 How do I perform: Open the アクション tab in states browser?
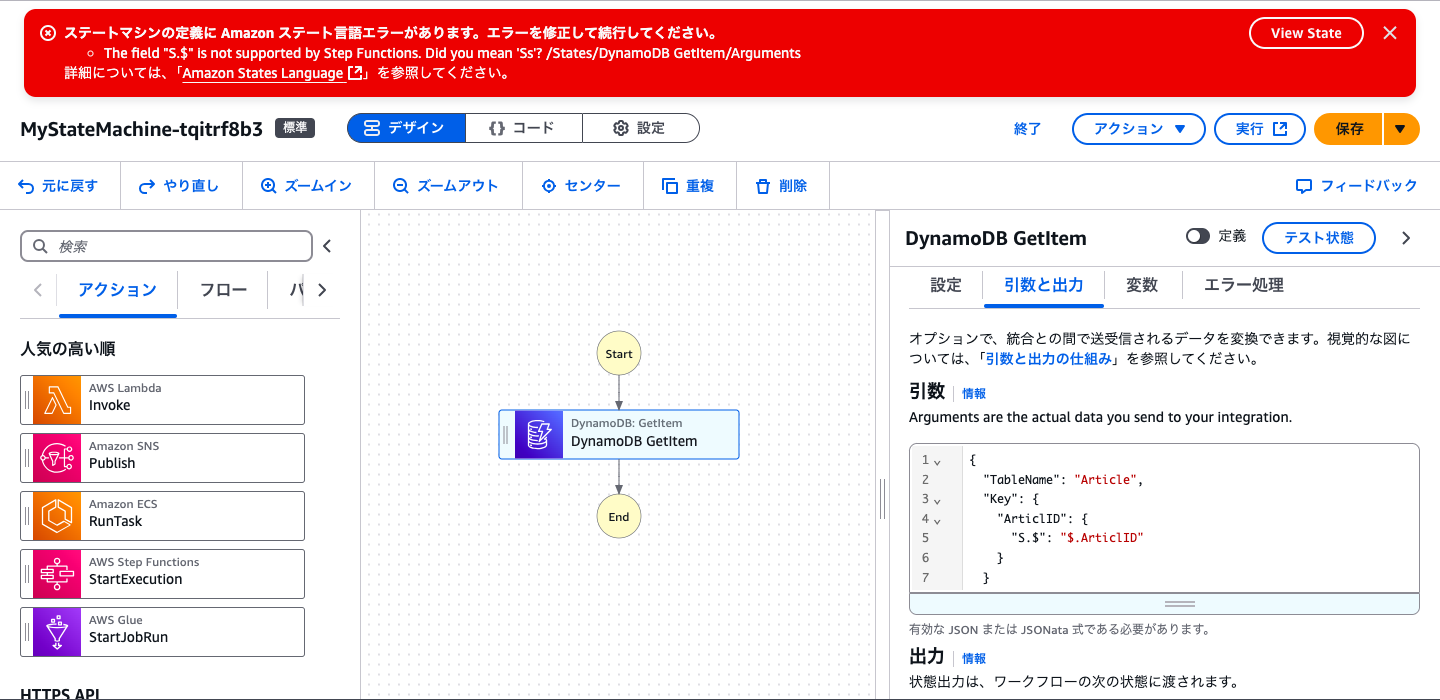click(x=118, y=290)
